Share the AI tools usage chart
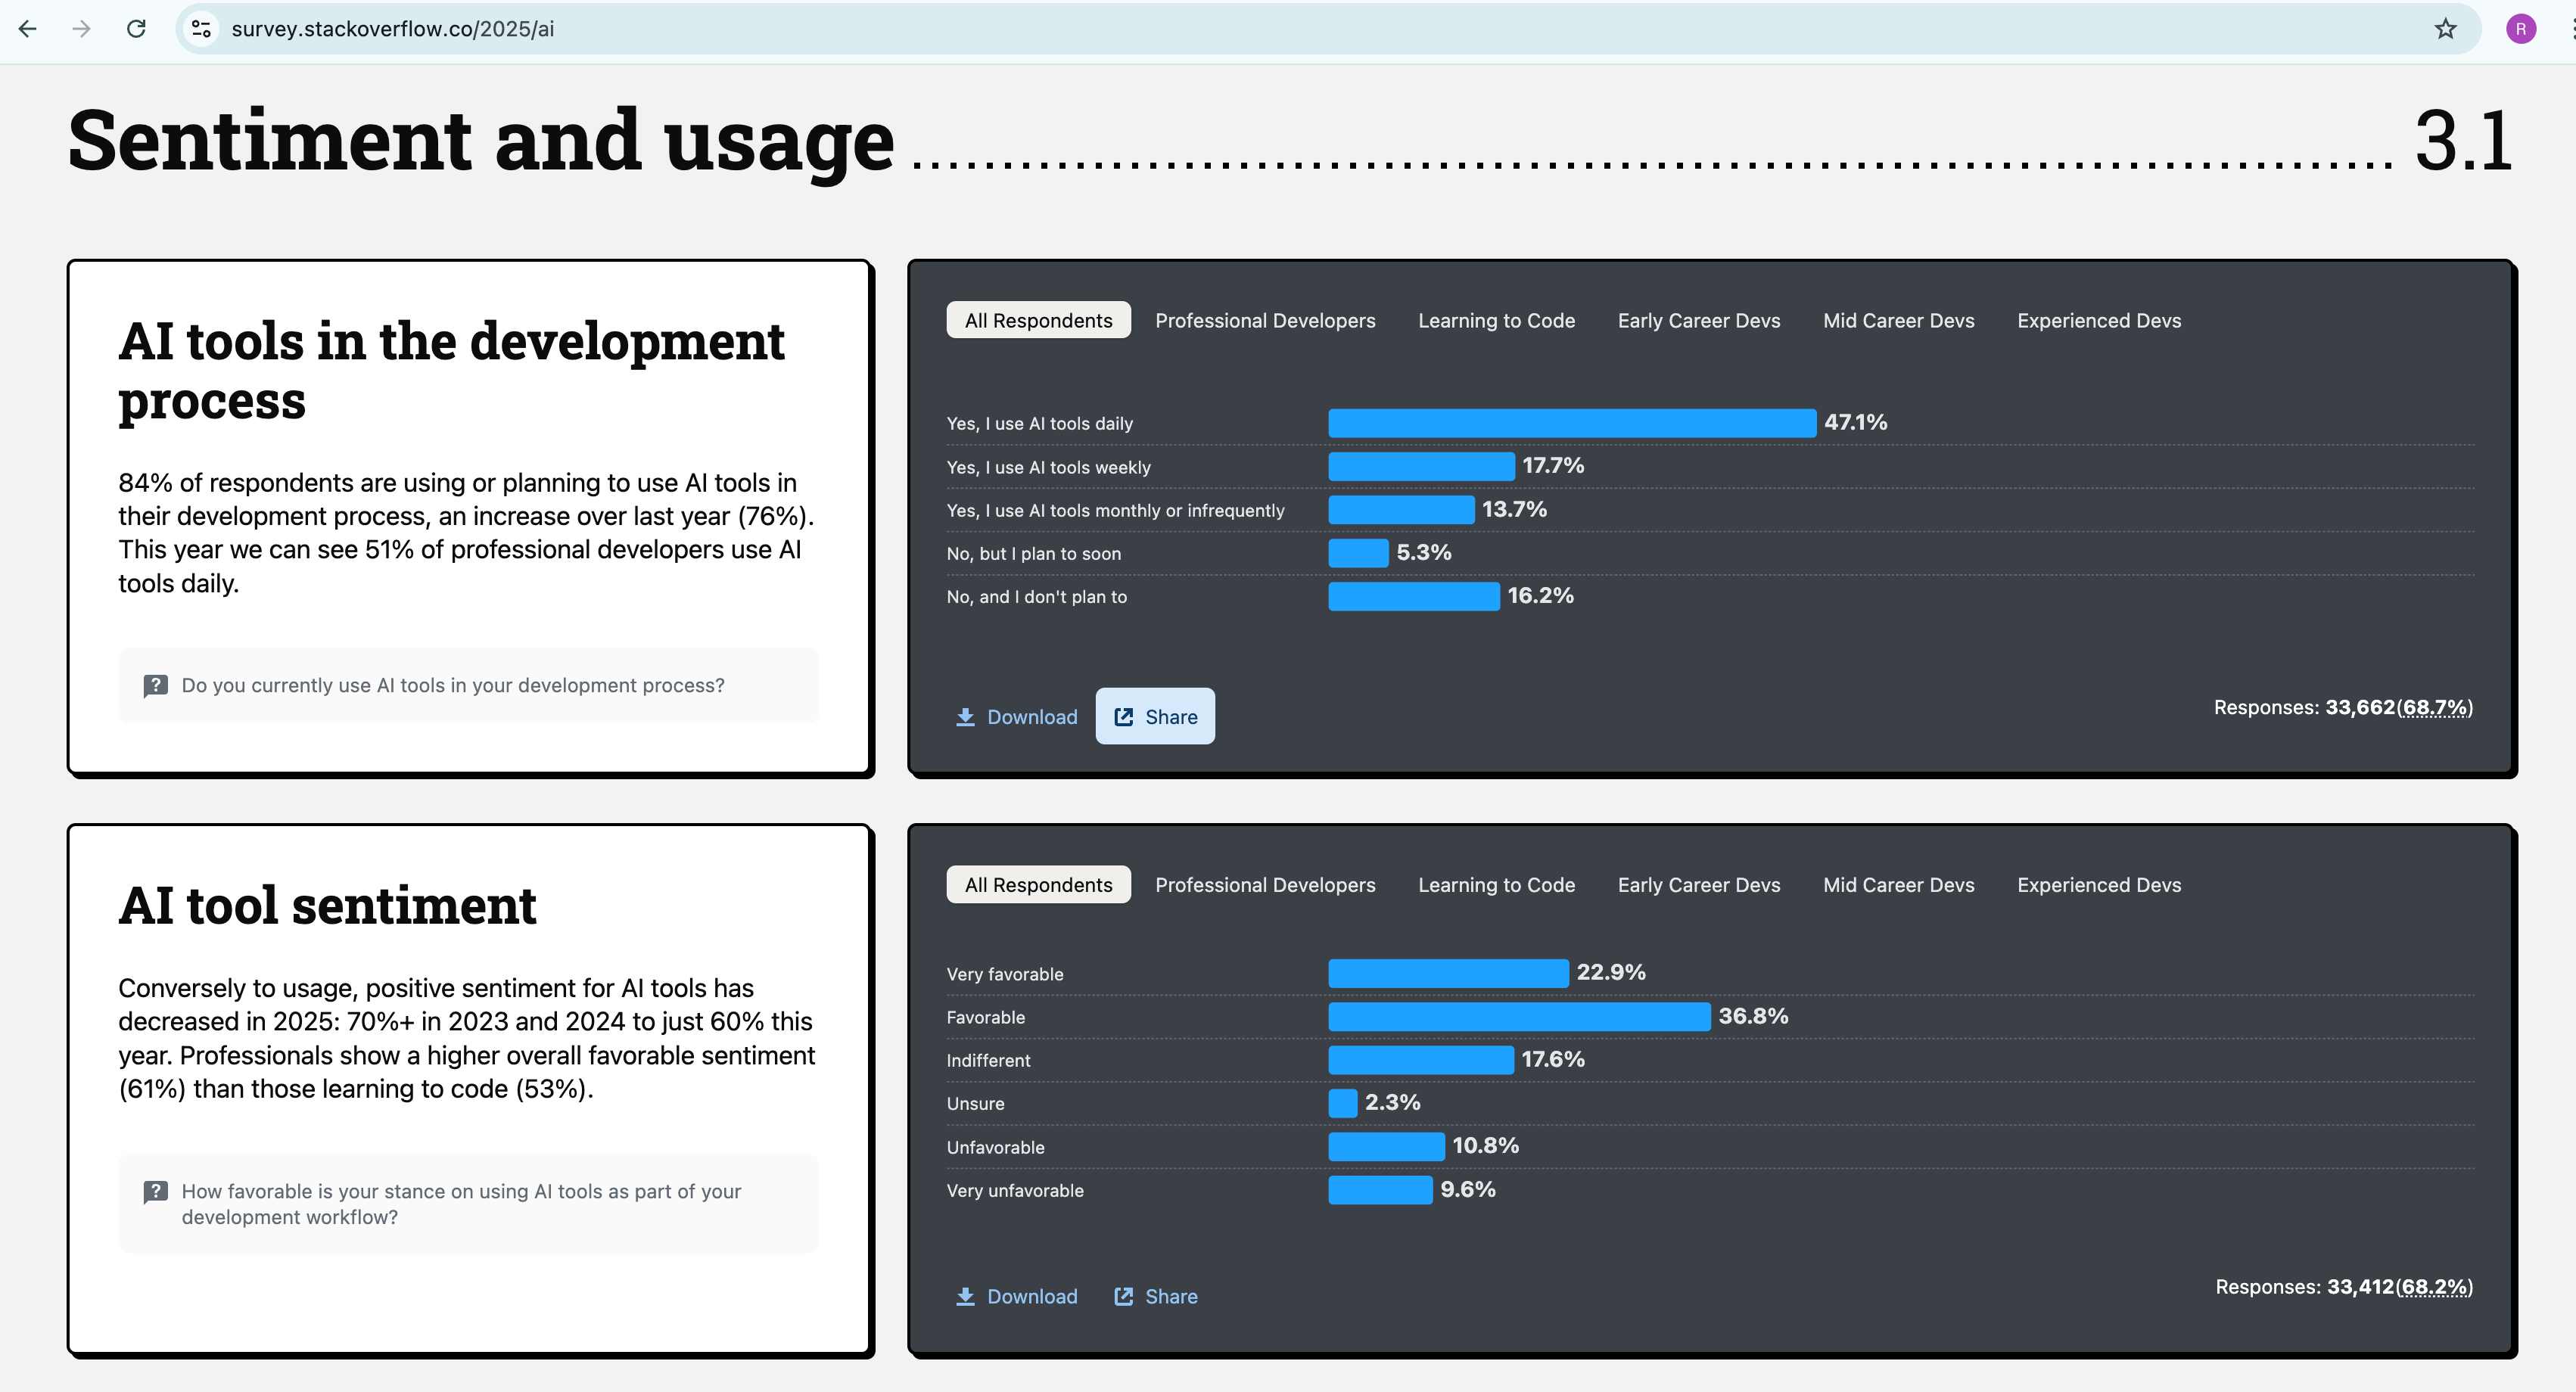 click(x=1155, y=717)
